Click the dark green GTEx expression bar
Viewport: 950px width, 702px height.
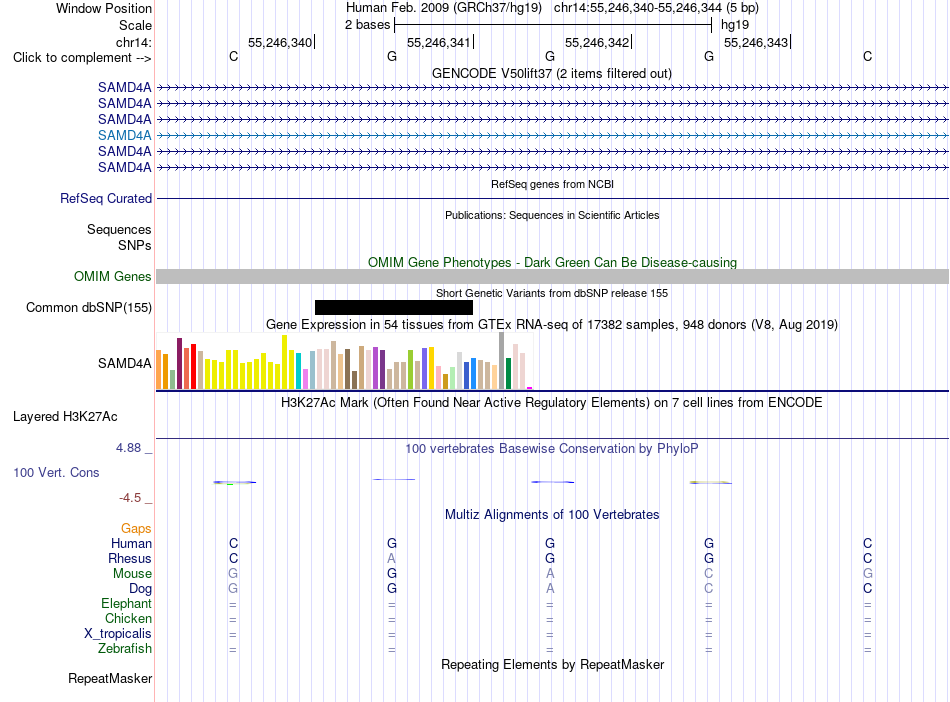tap(508, 373)
